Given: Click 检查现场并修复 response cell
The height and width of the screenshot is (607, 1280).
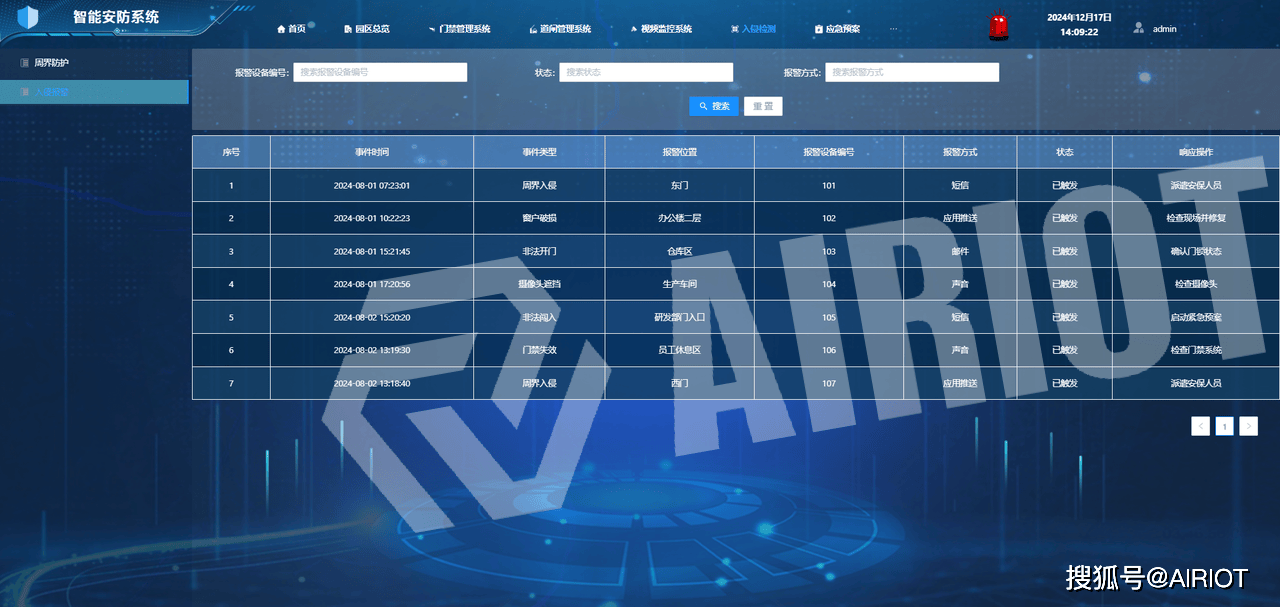Looking at the screenshot, I should (1196, 218).
